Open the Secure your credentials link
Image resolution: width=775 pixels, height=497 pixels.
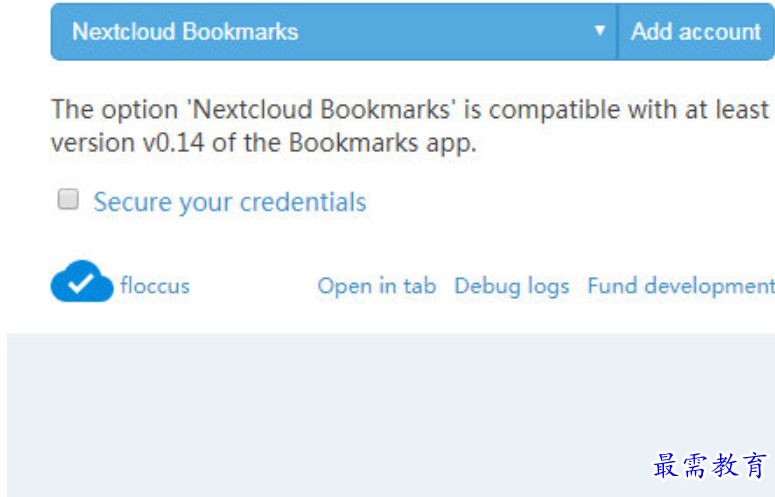(230, 202)
